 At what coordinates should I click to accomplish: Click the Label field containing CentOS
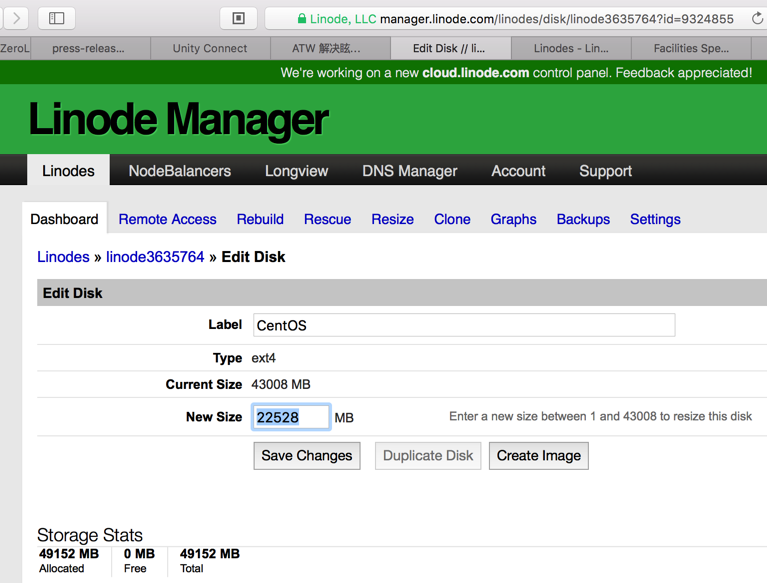(x=464, y=325)
